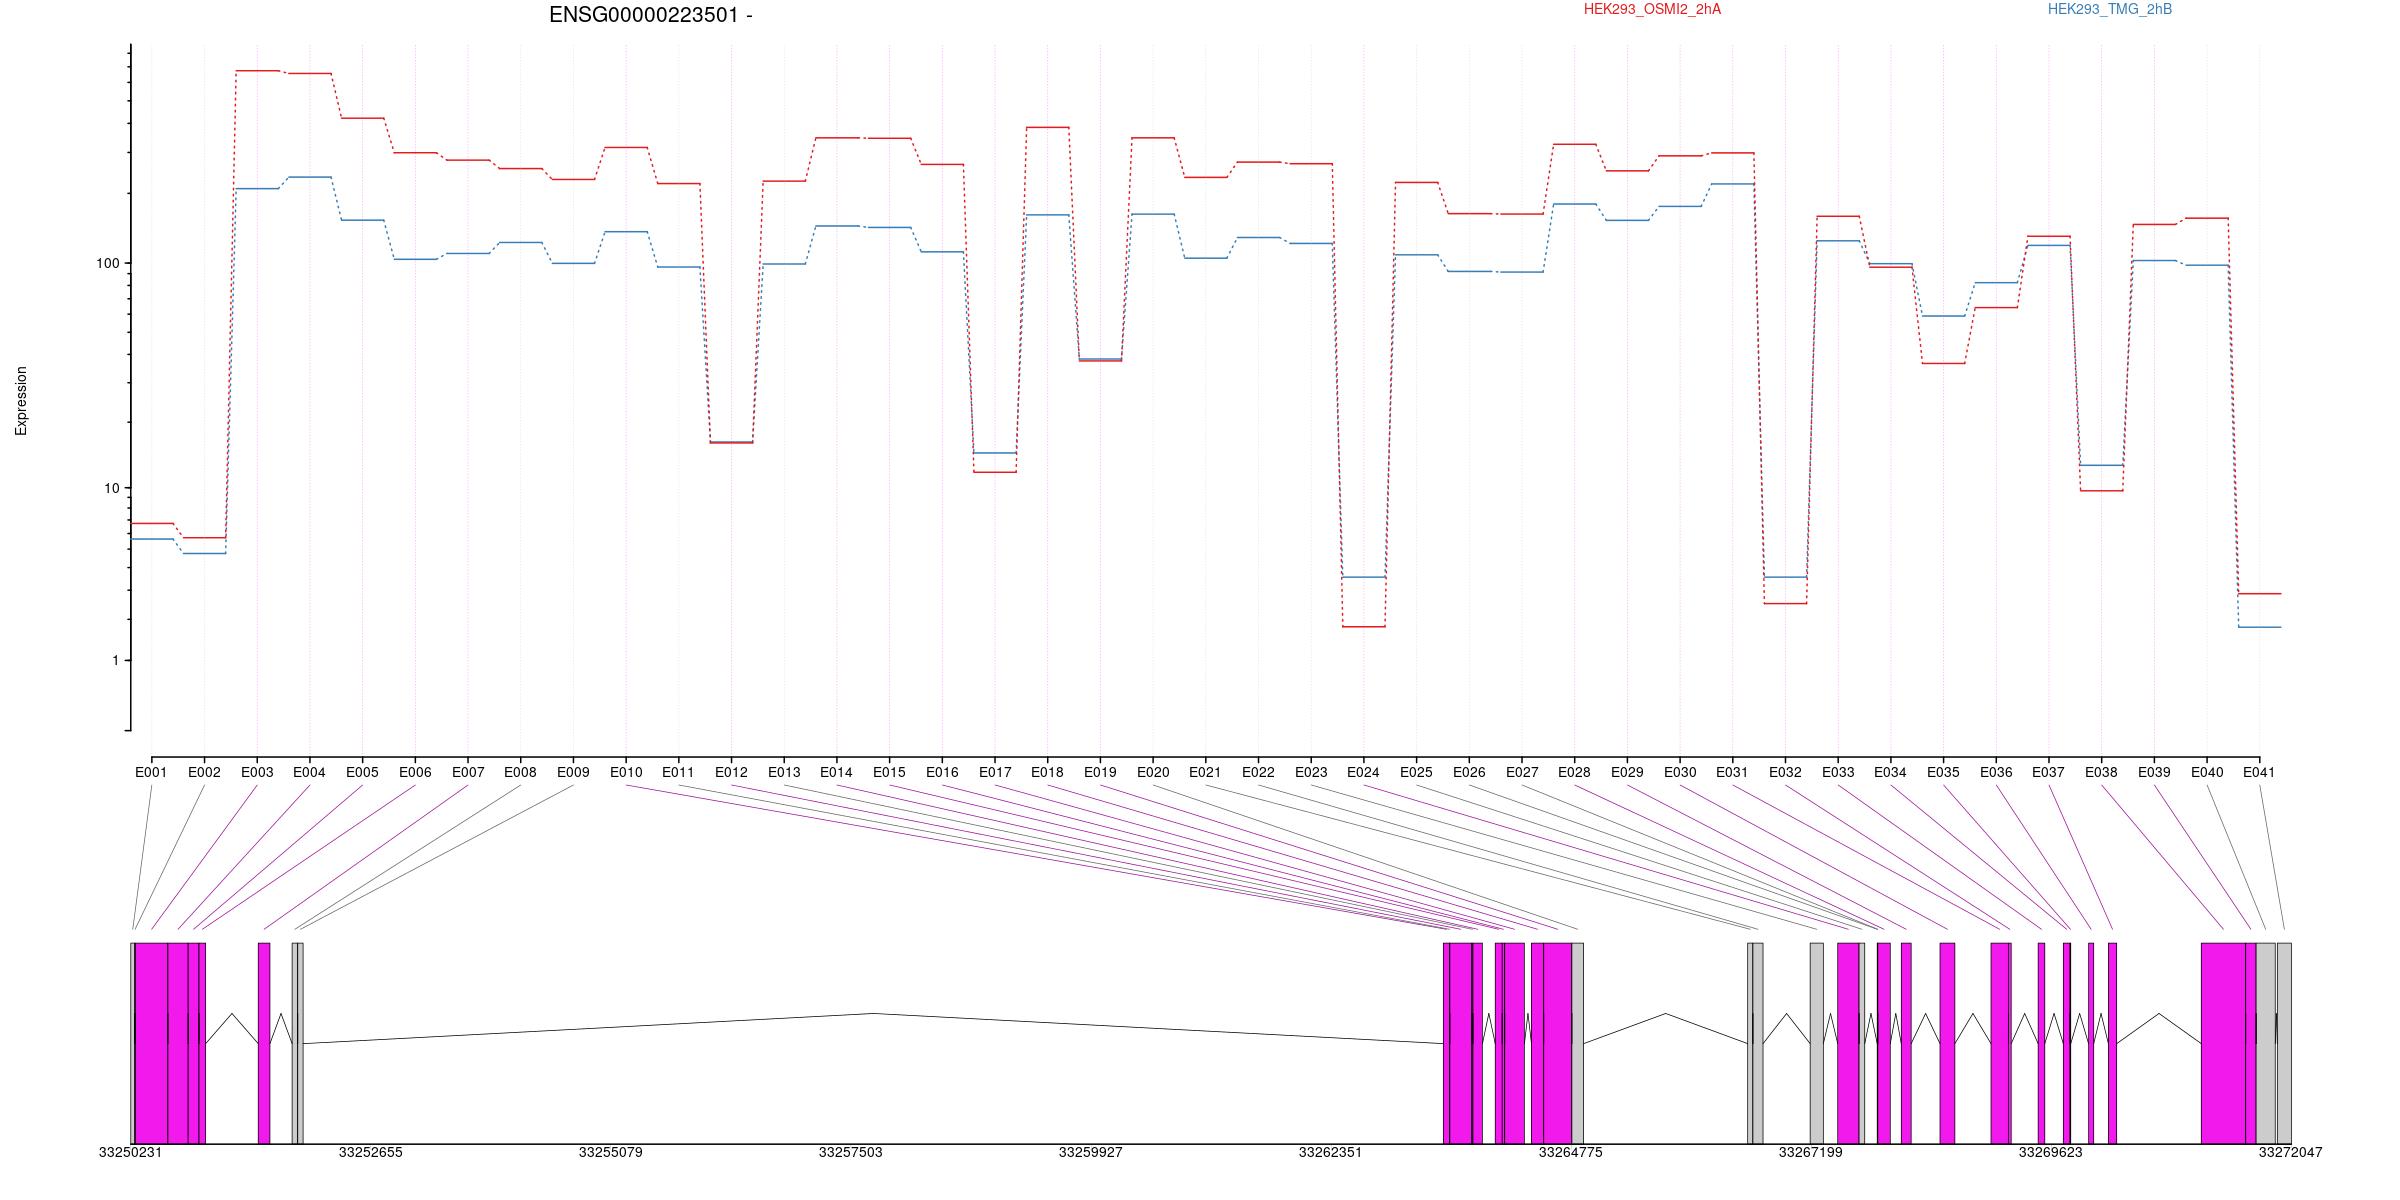Image resolution: width=2400 pixels, height=1200 pixels.
Task: Click exon label E035
Action: 1943,772
